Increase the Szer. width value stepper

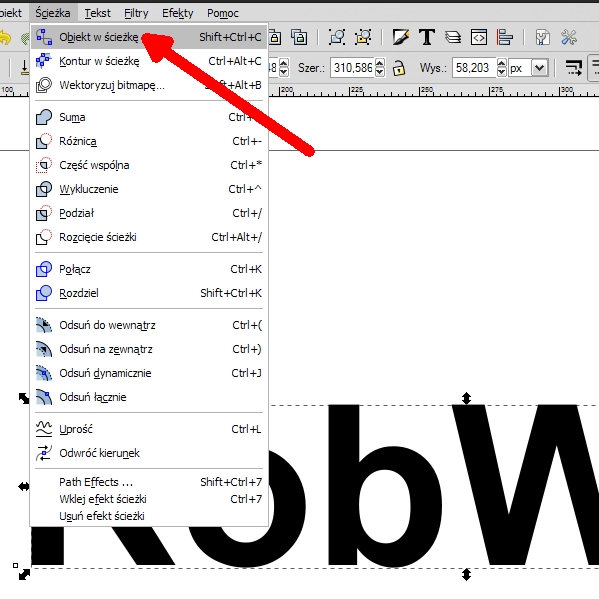[380, 64]
